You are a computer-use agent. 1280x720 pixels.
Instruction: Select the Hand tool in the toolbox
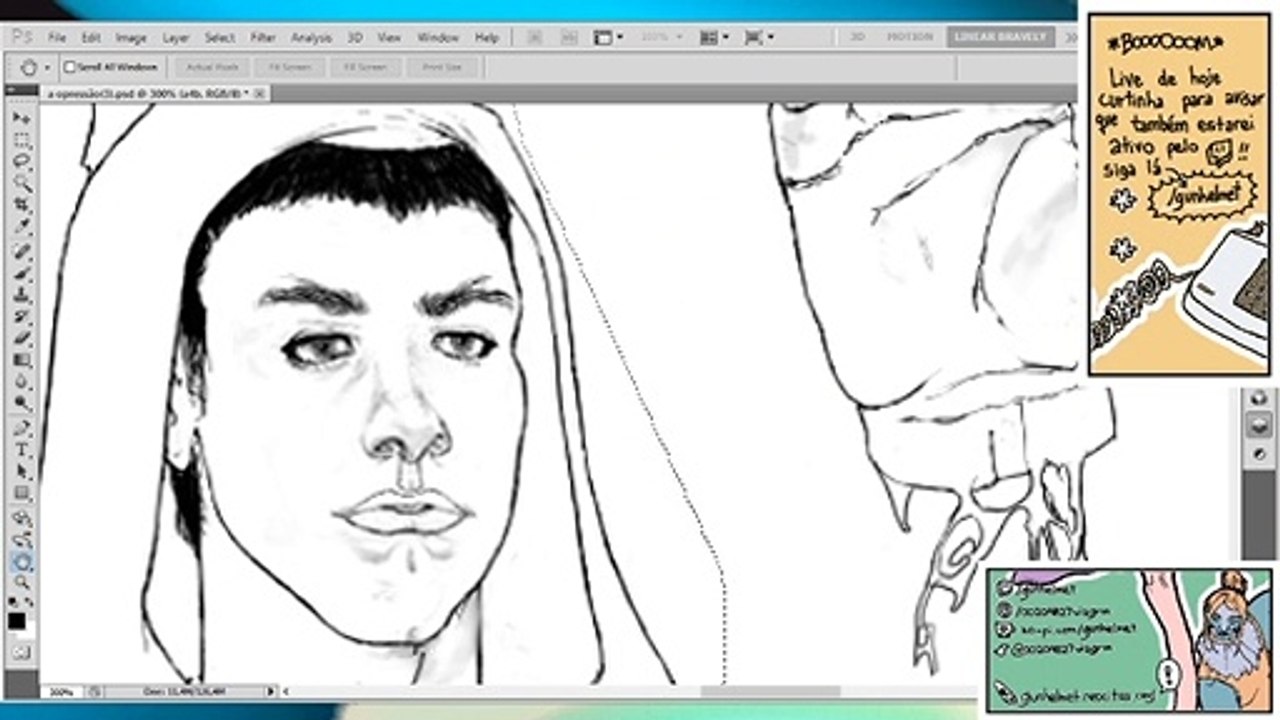click(x=21, y=562)
